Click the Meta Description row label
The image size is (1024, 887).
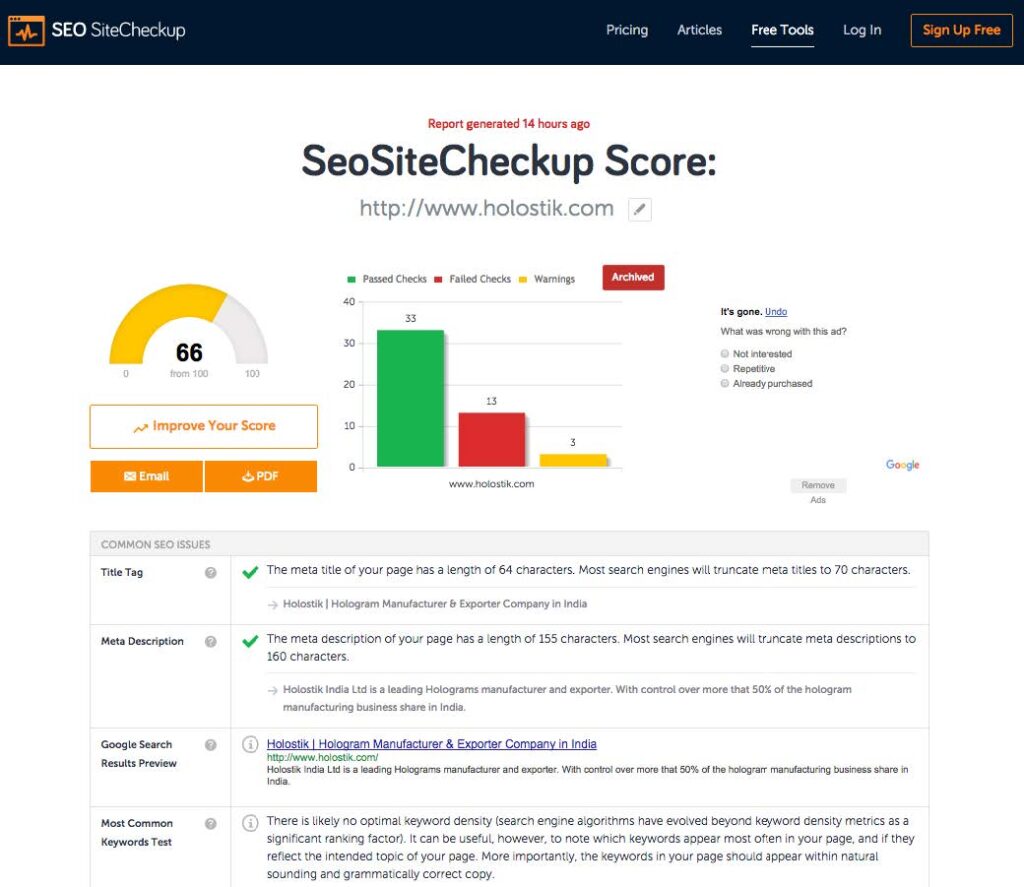click(142, 641)
